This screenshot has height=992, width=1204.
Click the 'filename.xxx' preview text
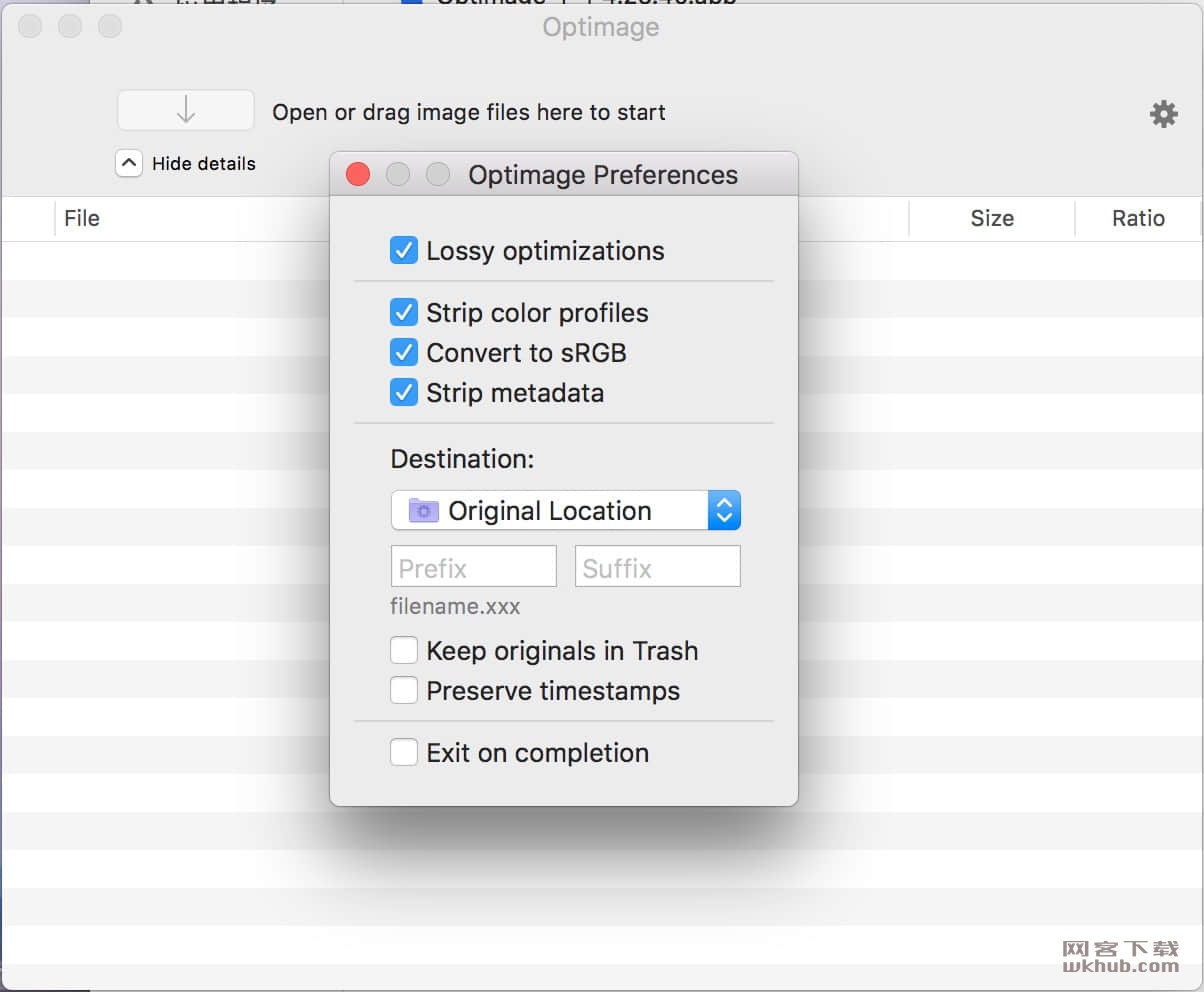(455, 607)
